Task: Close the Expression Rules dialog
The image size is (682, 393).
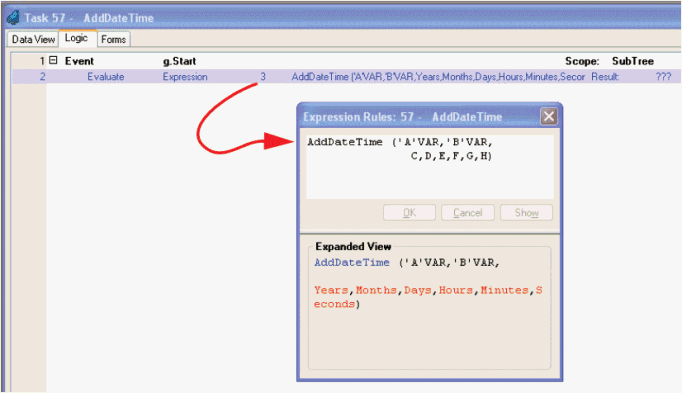Action: [548, 117]
